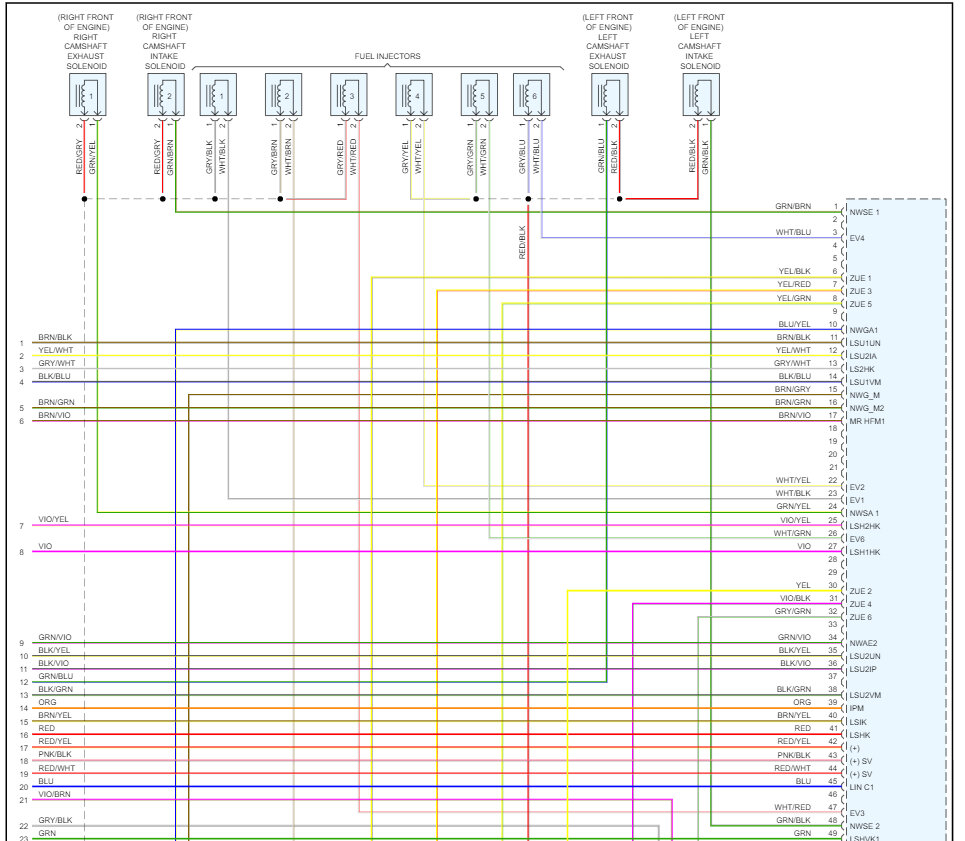
Task: Click the right camshaft exhaust solenoid symbol
Action: [87, 94]
